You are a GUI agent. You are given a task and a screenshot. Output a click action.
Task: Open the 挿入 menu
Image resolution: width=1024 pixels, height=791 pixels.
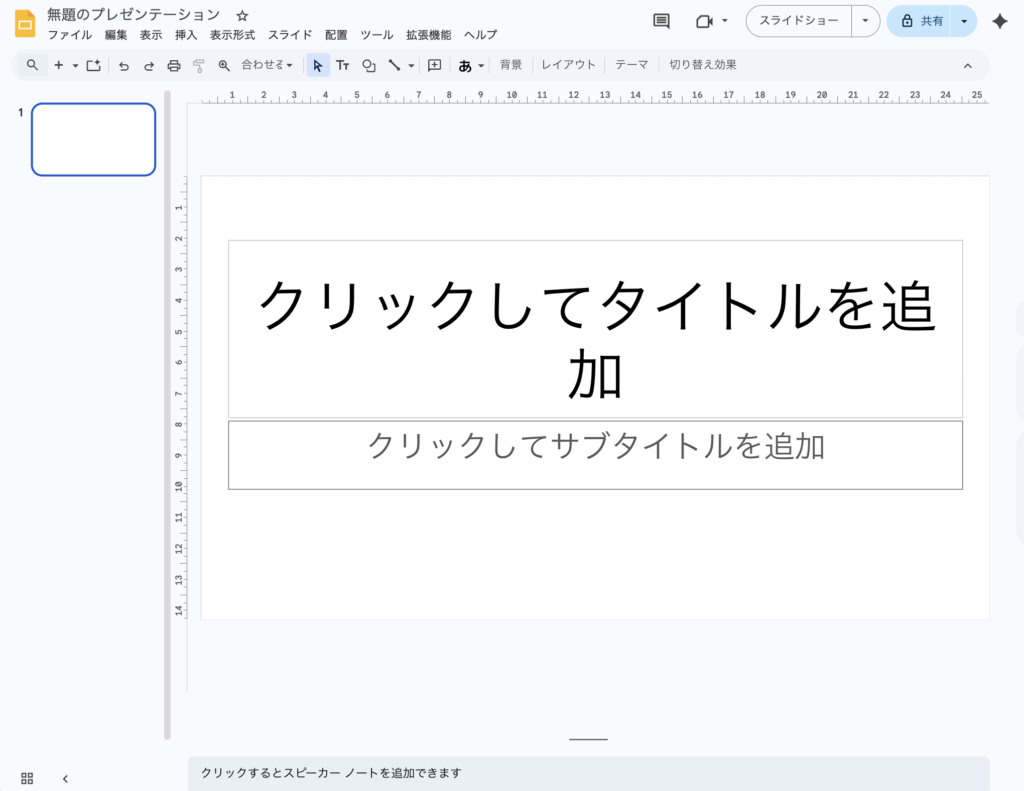click(x=186, y=35)
